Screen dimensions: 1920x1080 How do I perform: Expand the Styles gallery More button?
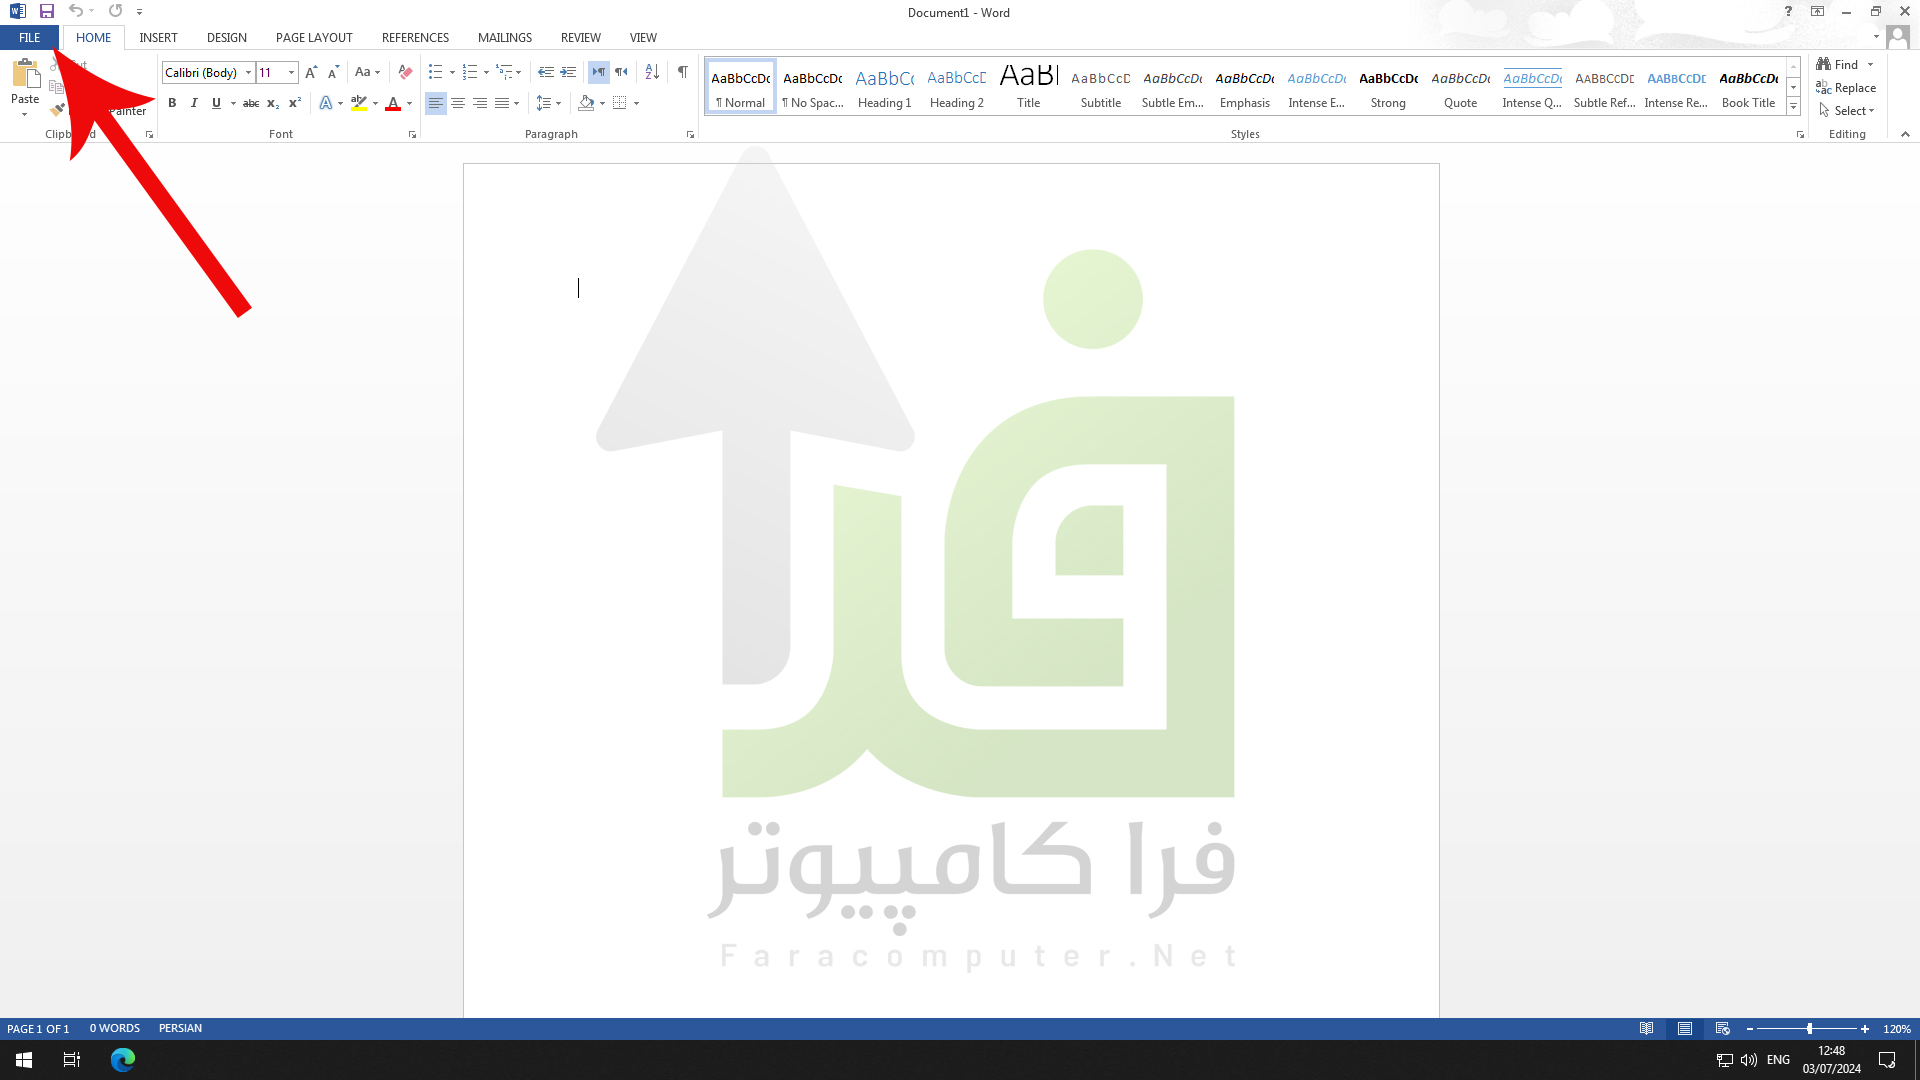tap(1794, 106)
